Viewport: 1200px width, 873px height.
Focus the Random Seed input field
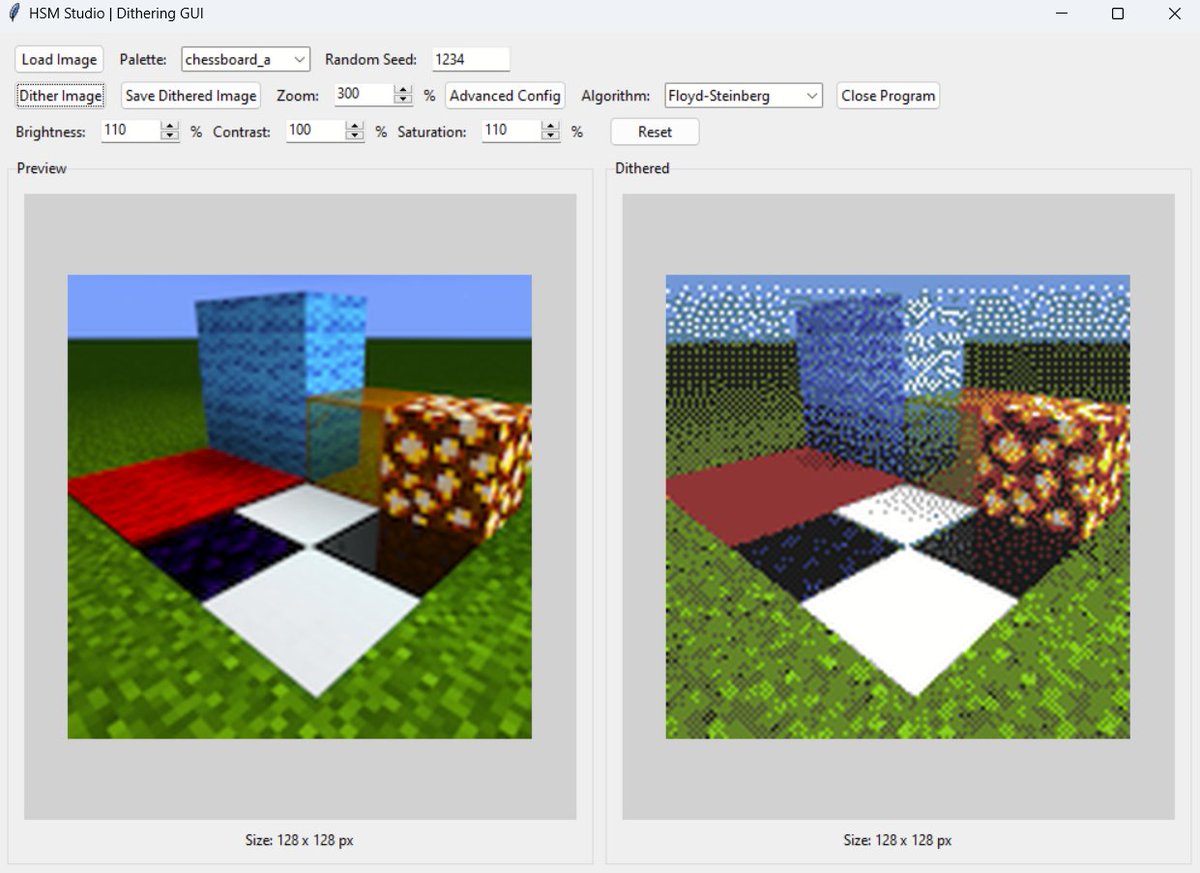pyautogui.click(x=471, y=59)
